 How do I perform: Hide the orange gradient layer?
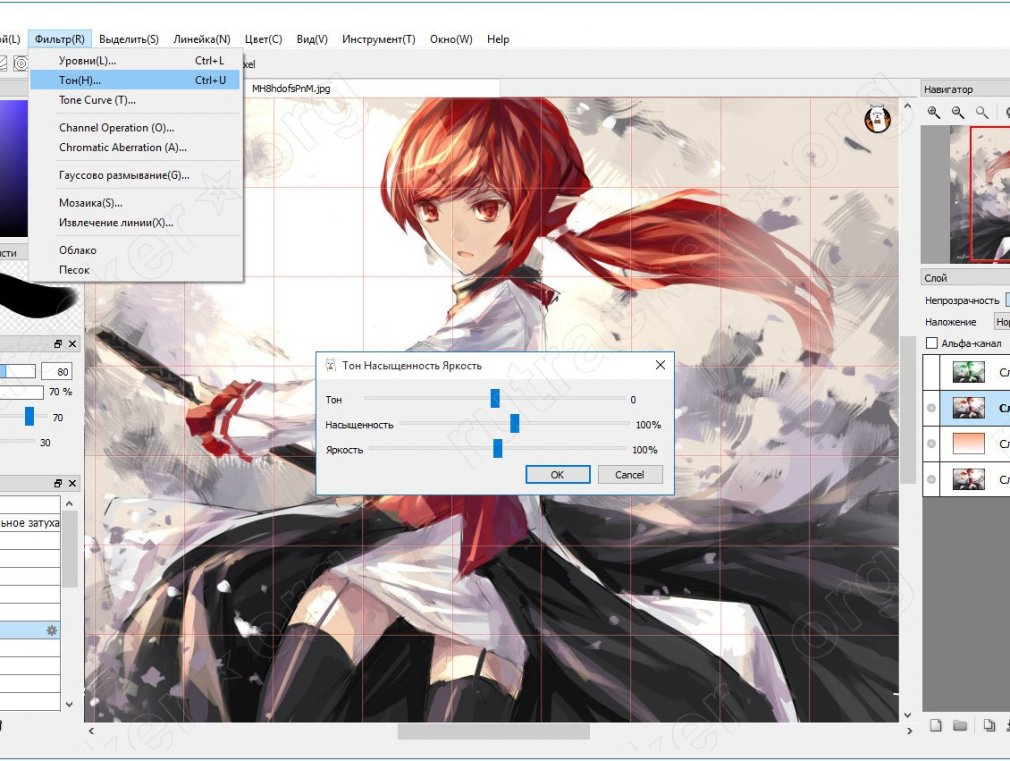point(931,444)
